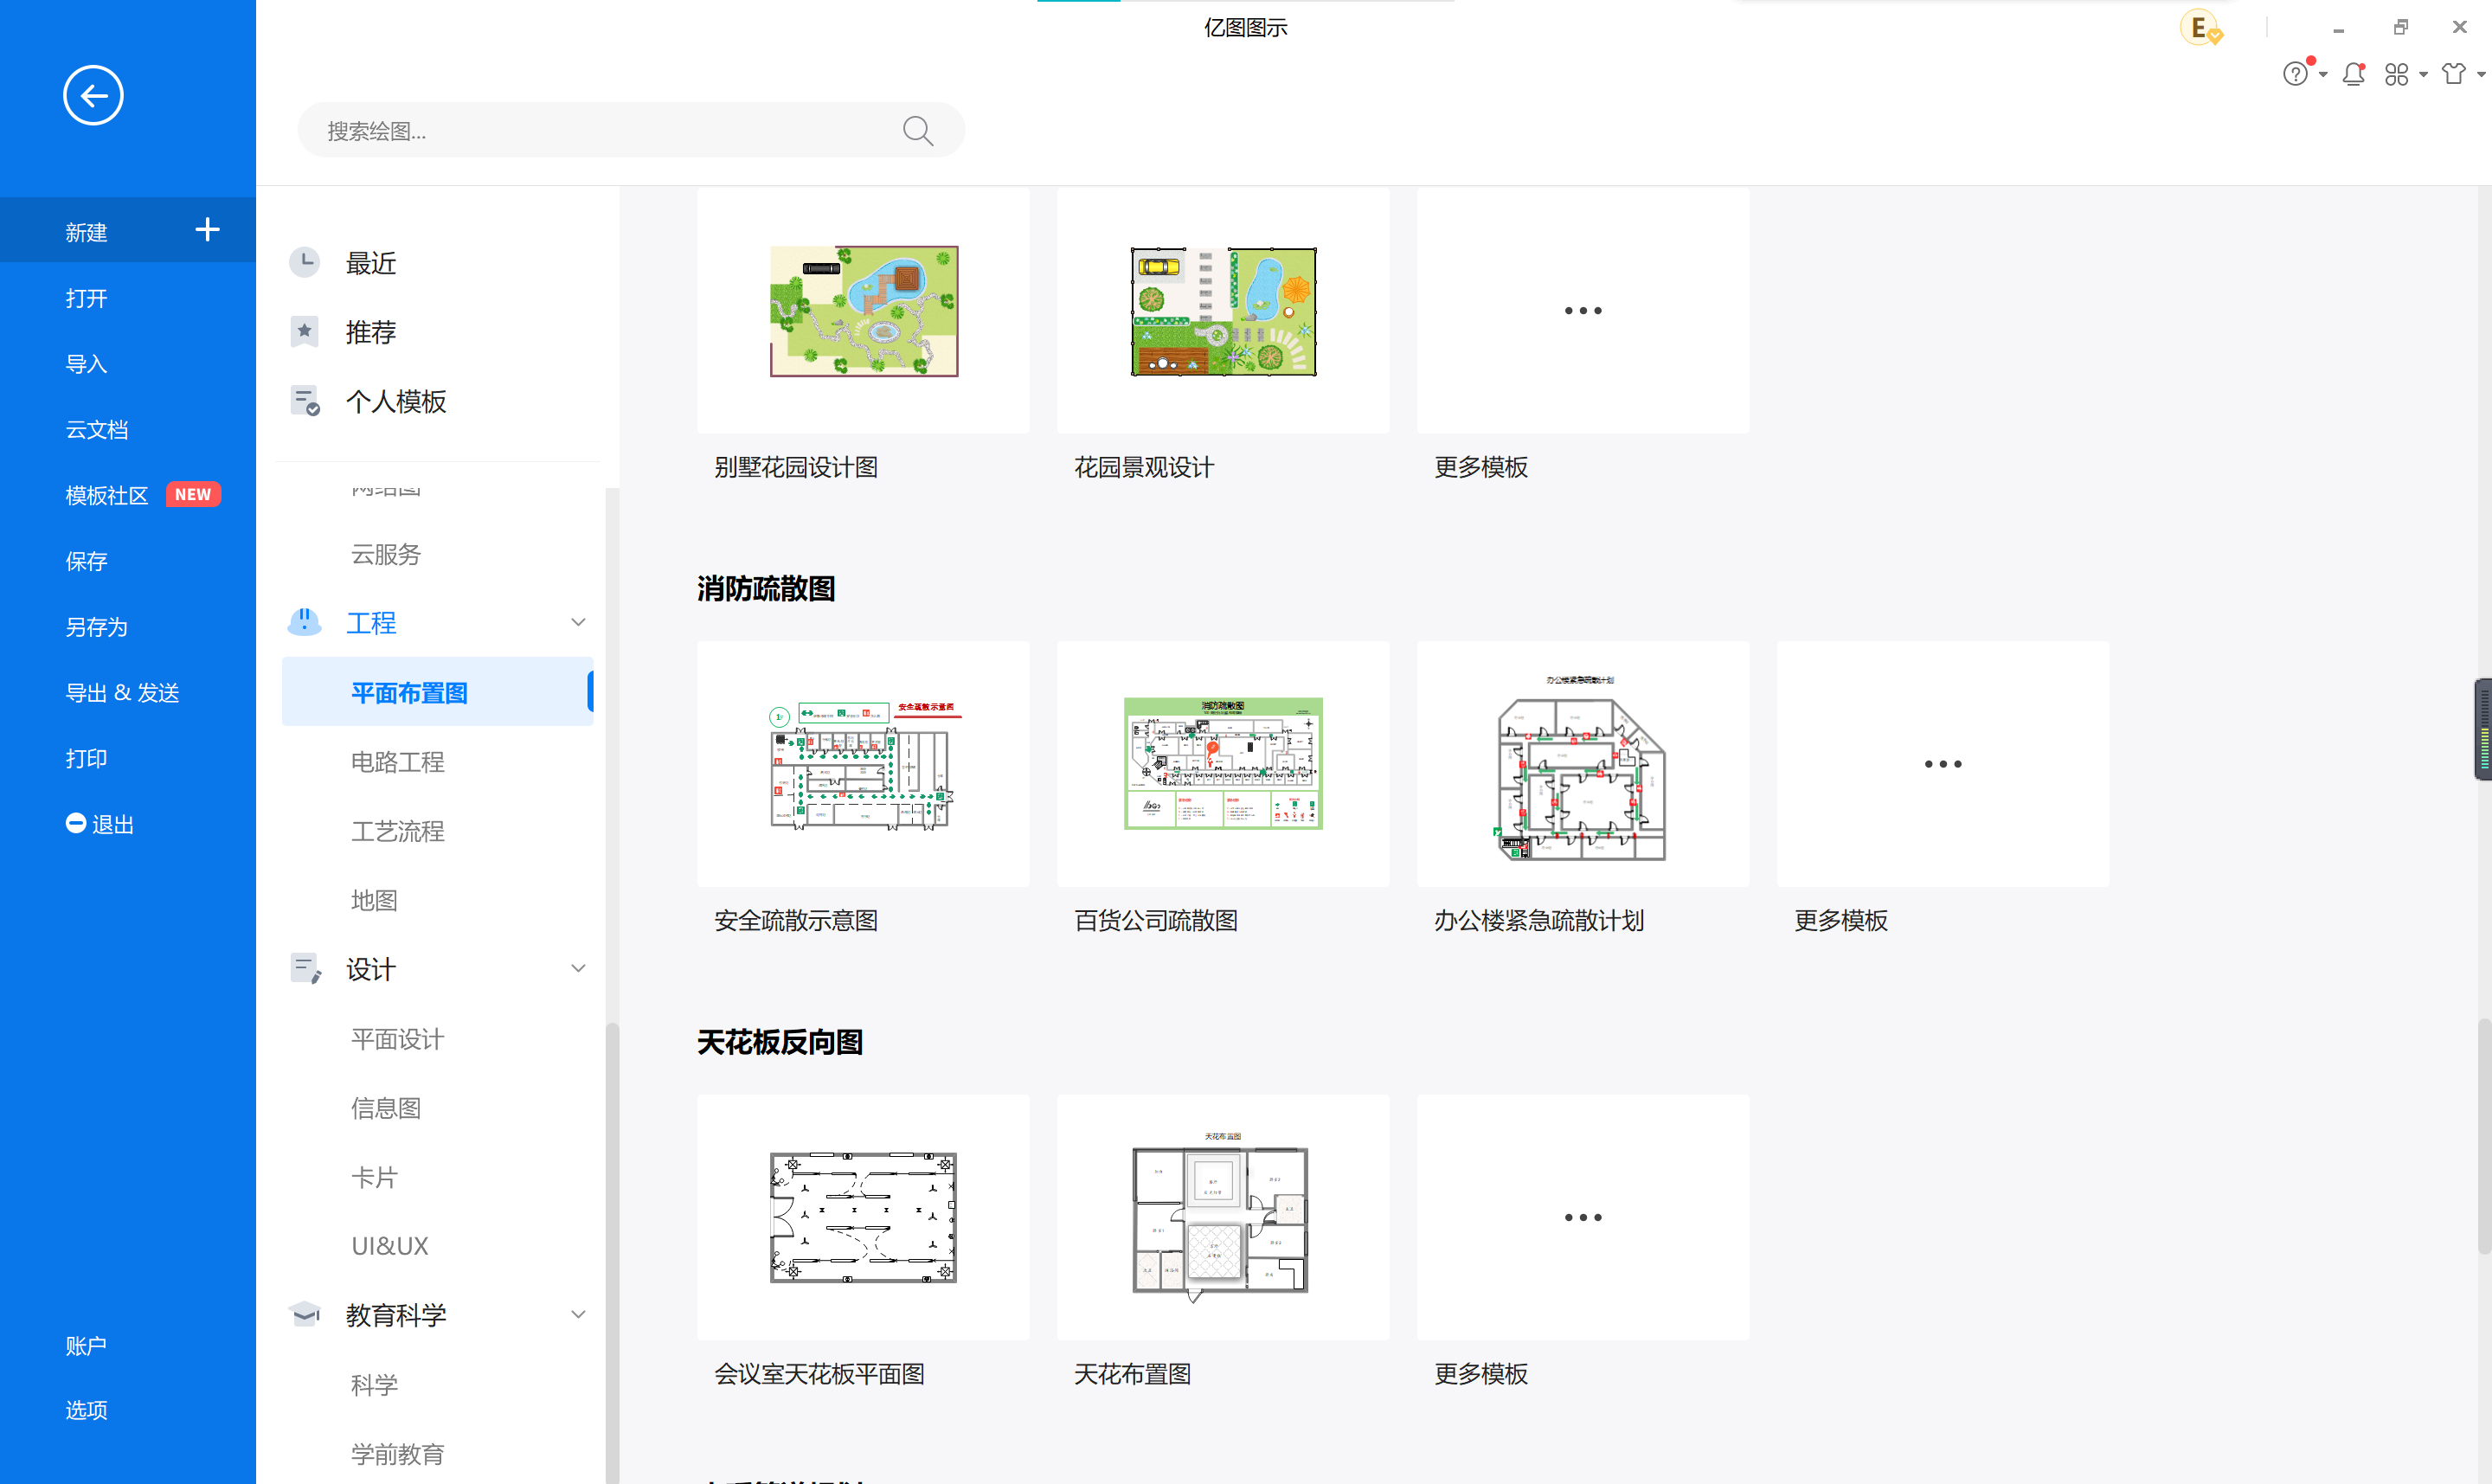Open 别墅花园设计图 template thumbnail
The width and height of the screenshot is (2492, 1484).
coord(863,311)
